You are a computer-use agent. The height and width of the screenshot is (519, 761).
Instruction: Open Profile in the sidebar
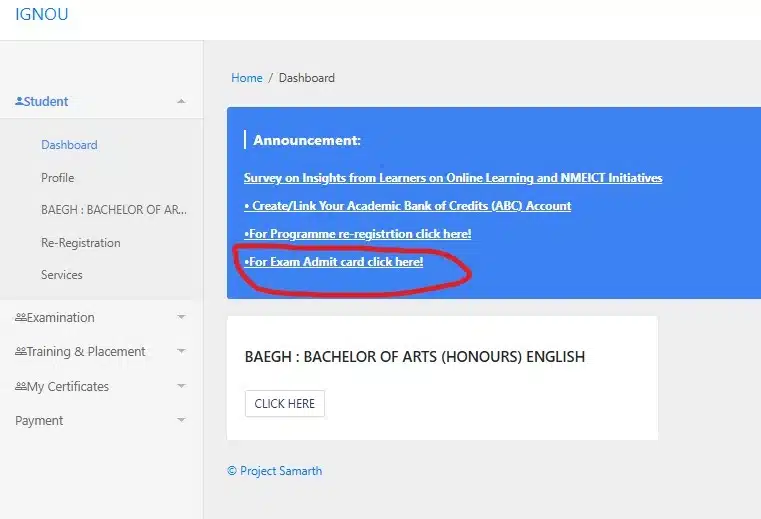point(58,178)
